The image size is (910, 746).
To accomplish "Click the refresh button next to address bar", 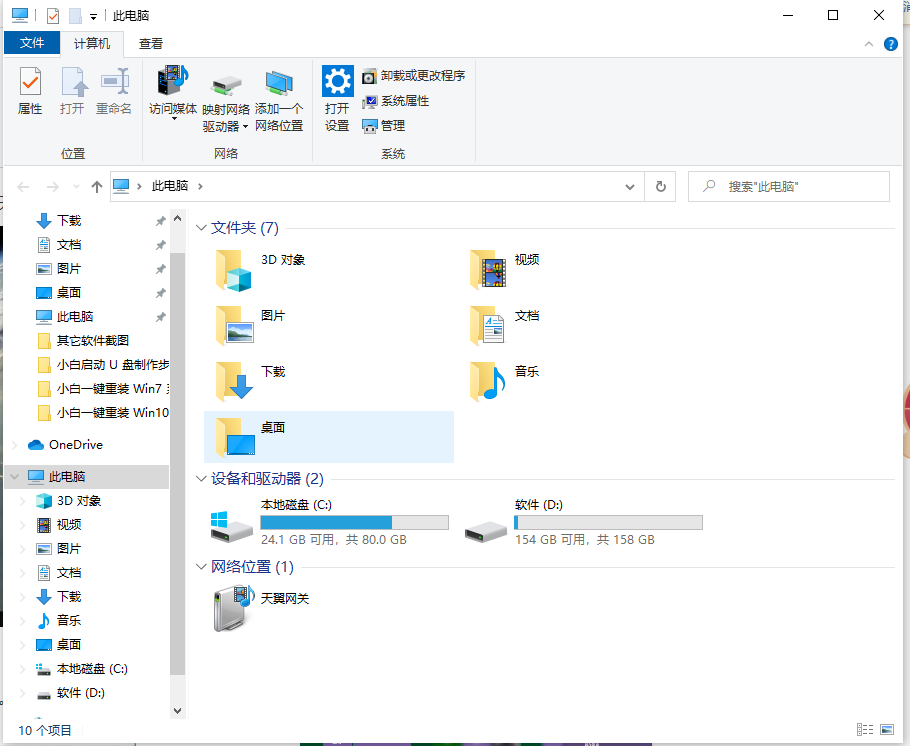I will pyautogui.click(x=660, y=186).
